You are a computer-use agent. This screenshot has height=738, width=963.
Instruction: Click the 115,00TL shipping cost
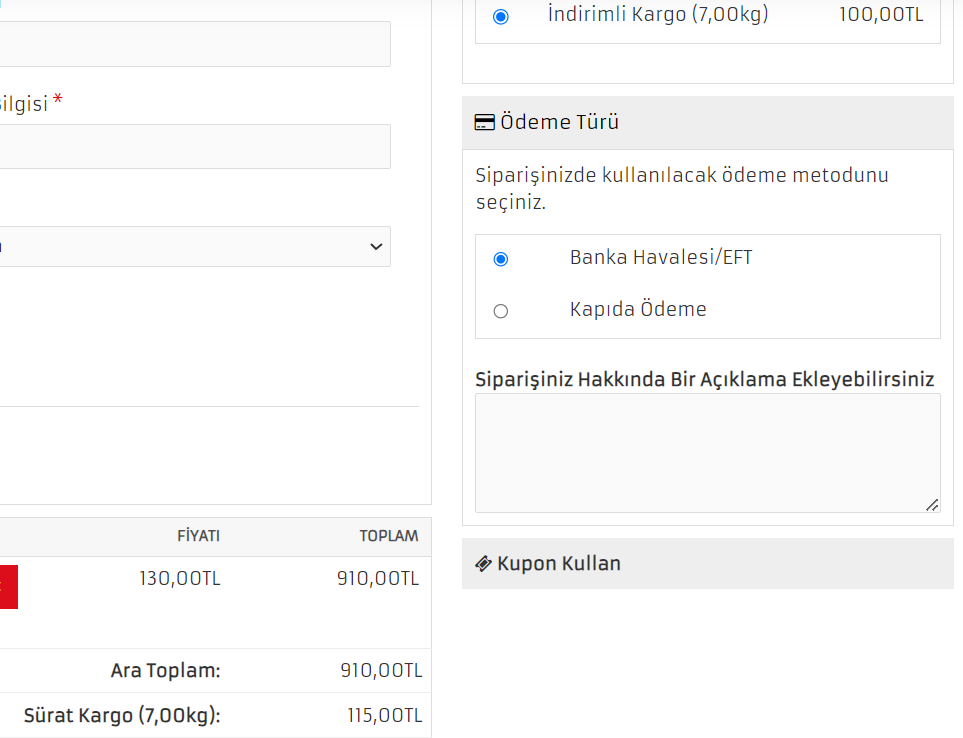tap(385, 716)
